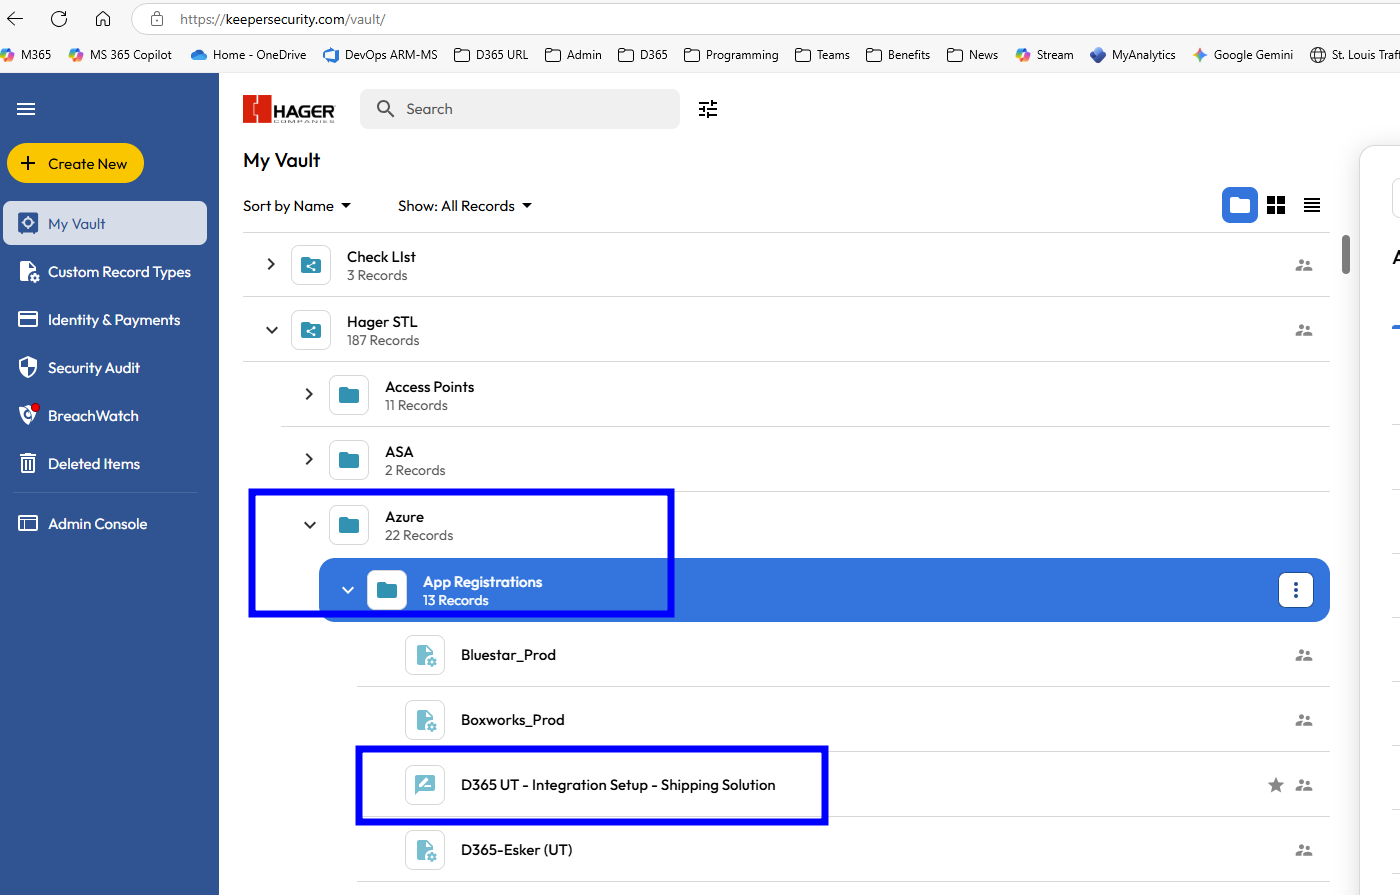Click the Bluestar_Prod record icon
This screenshot has height=895, width=1400.
click(x=425, y=655)
